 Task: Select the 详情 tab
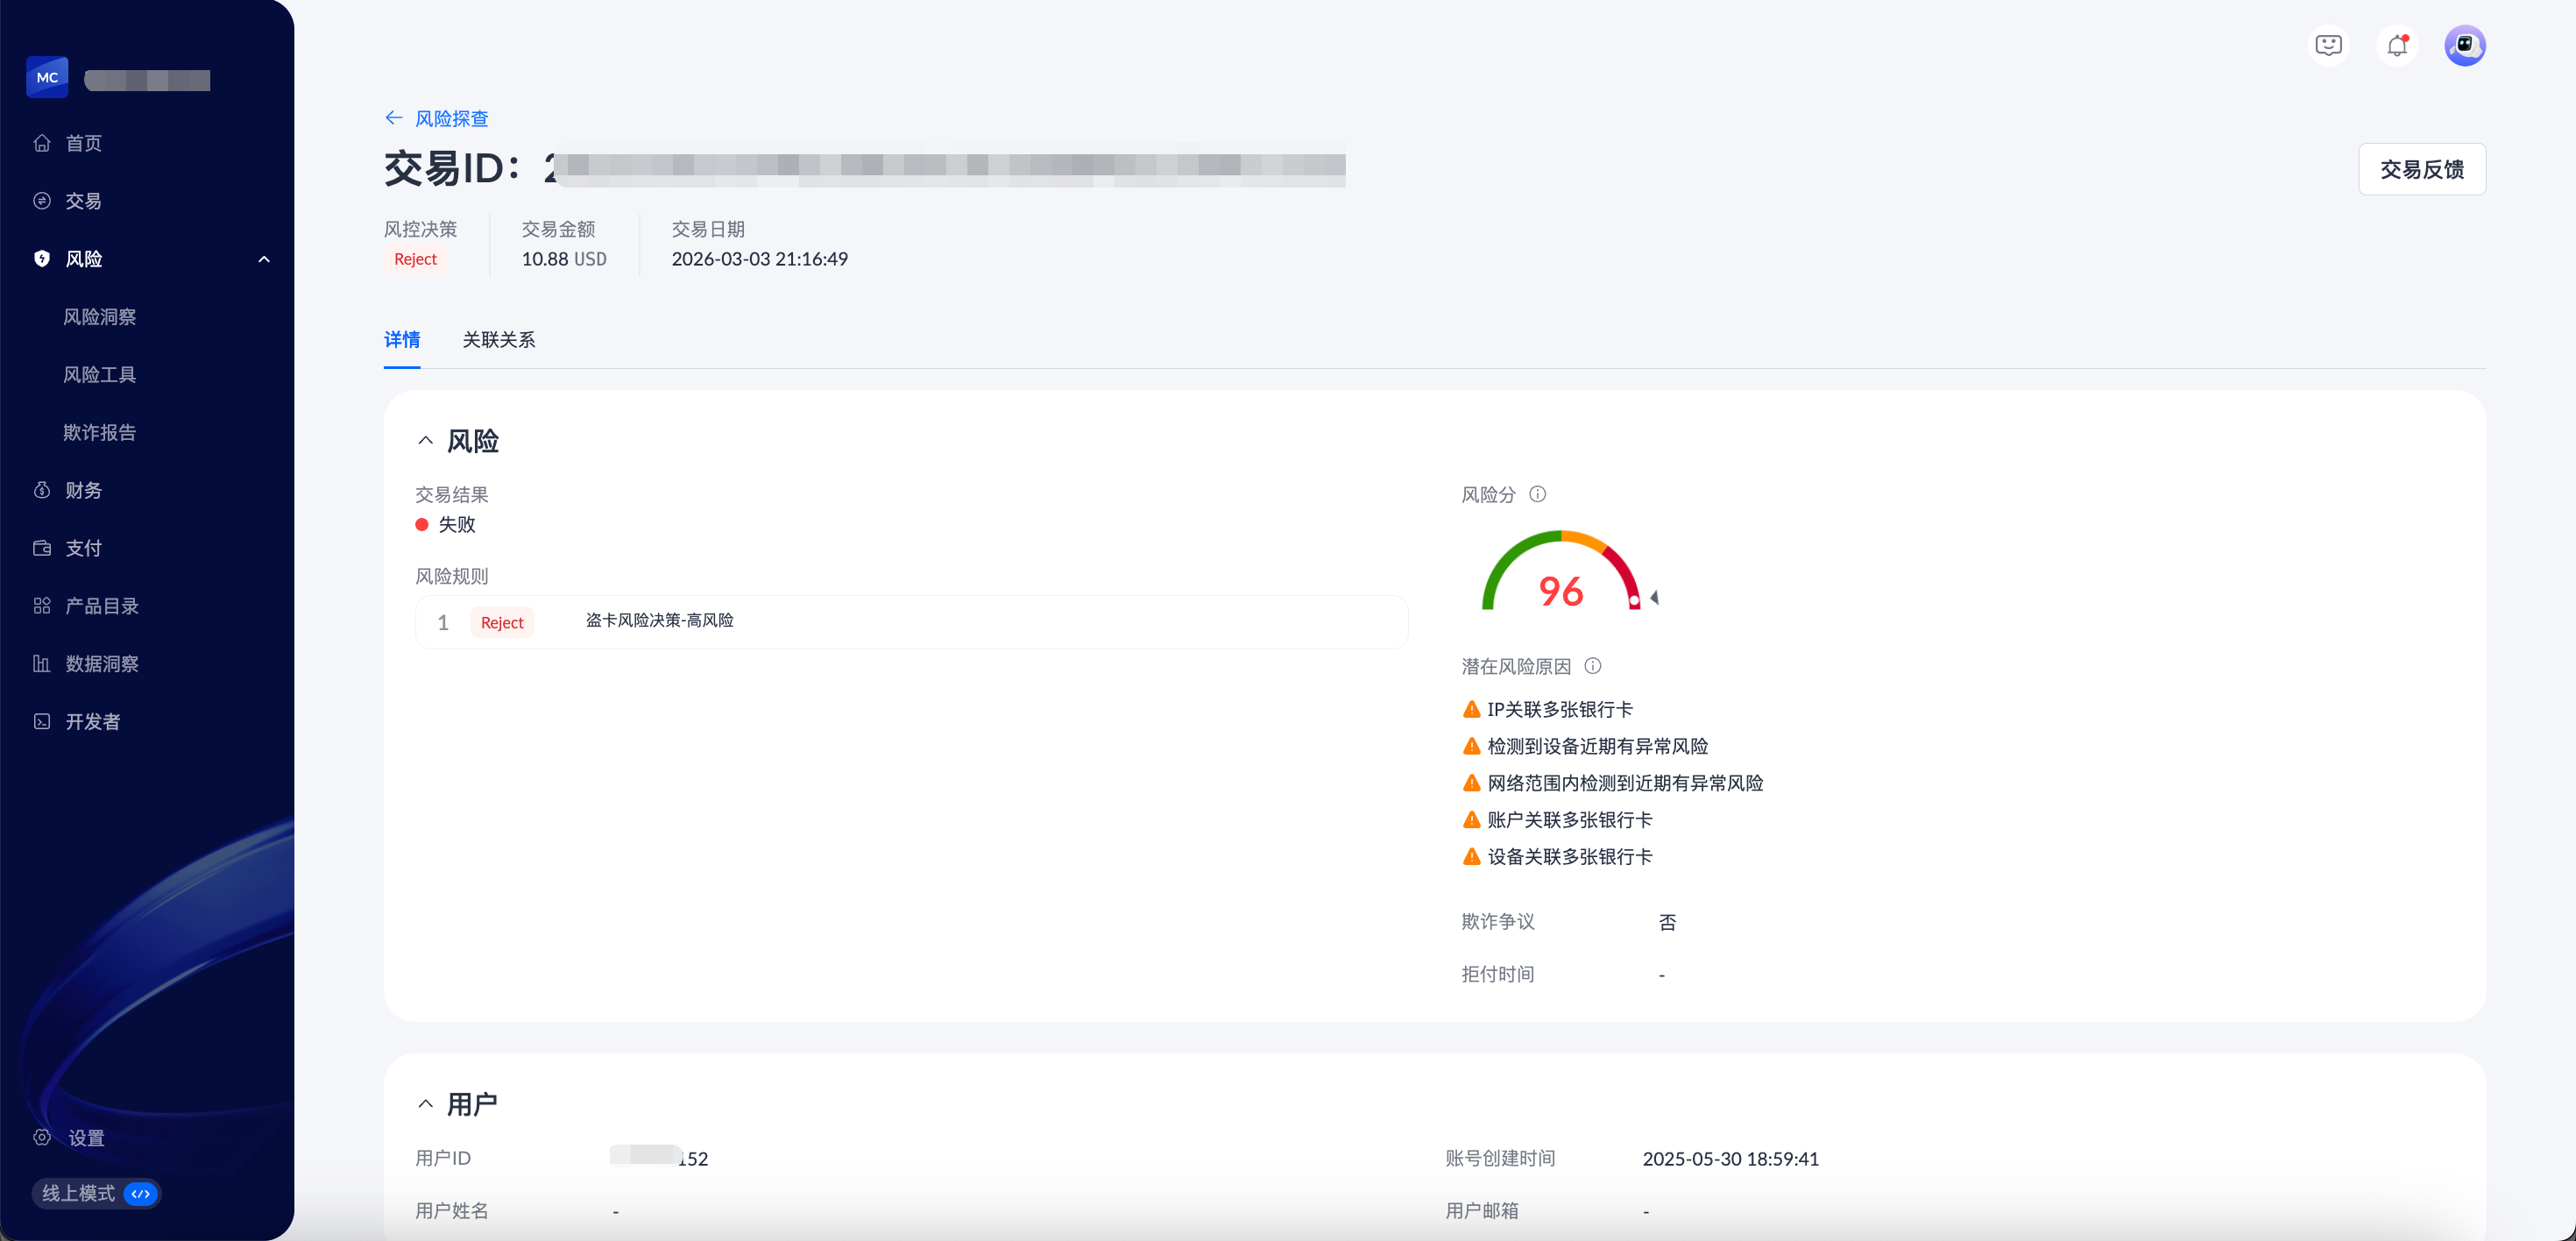click(402, 340)
